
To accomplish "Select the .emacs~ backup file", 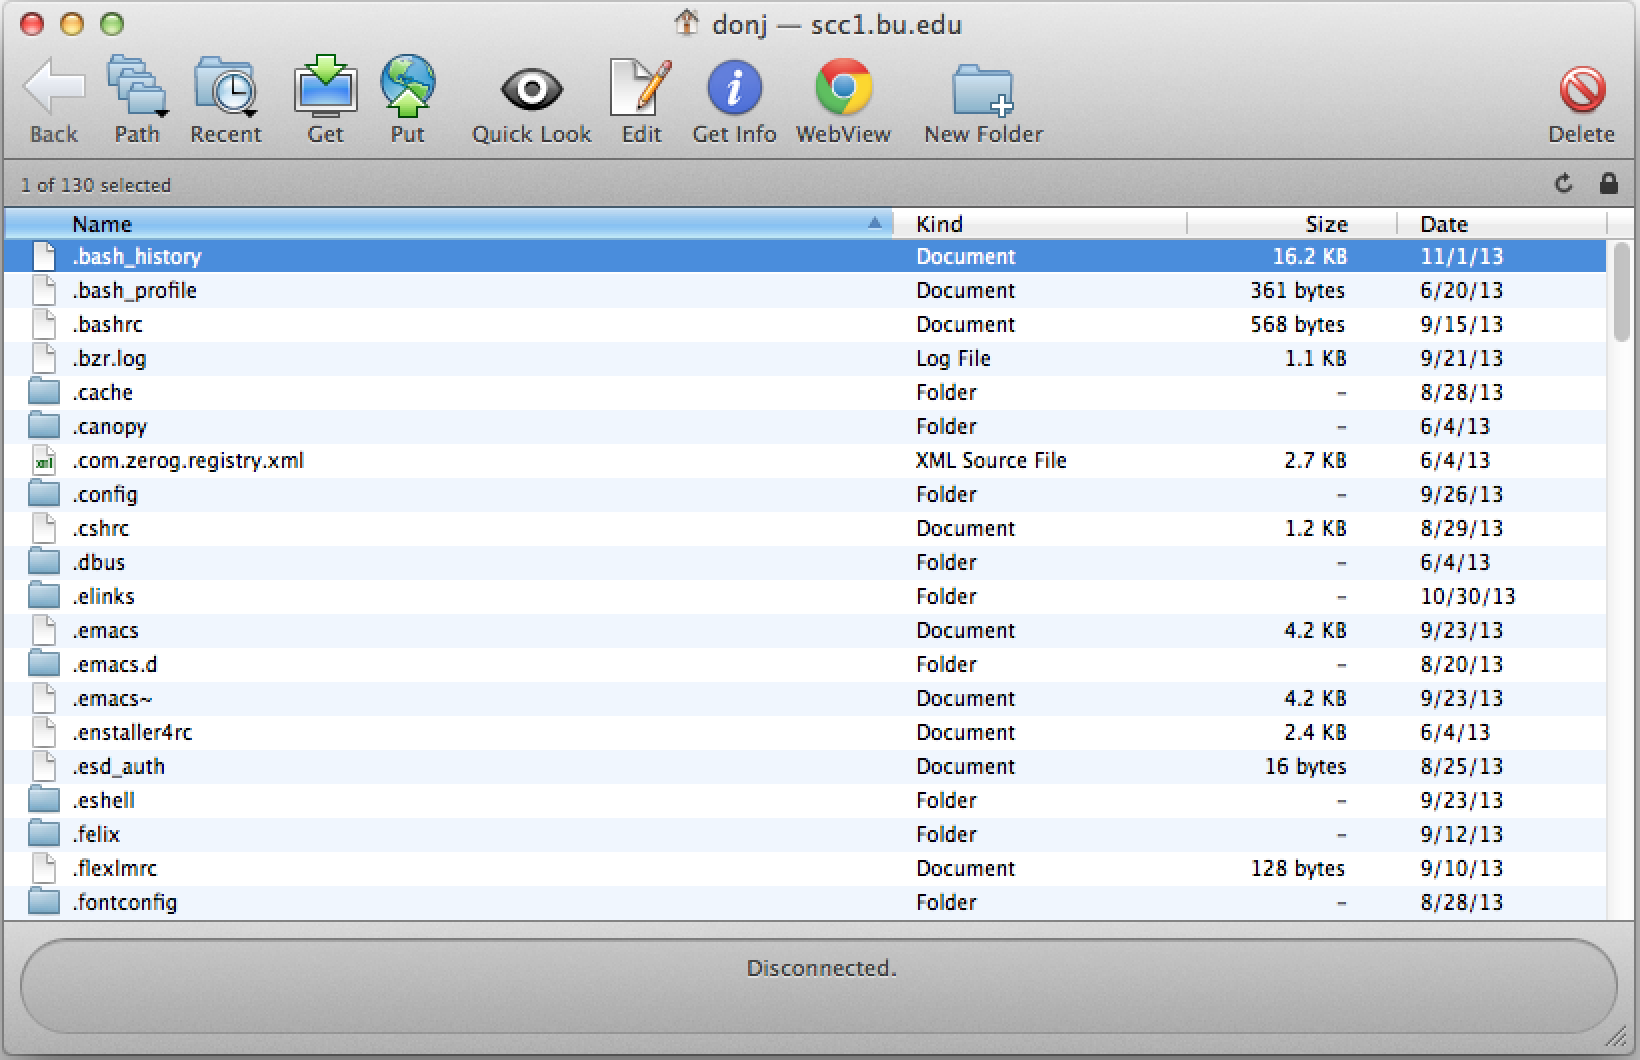I will tap(806, 698).
